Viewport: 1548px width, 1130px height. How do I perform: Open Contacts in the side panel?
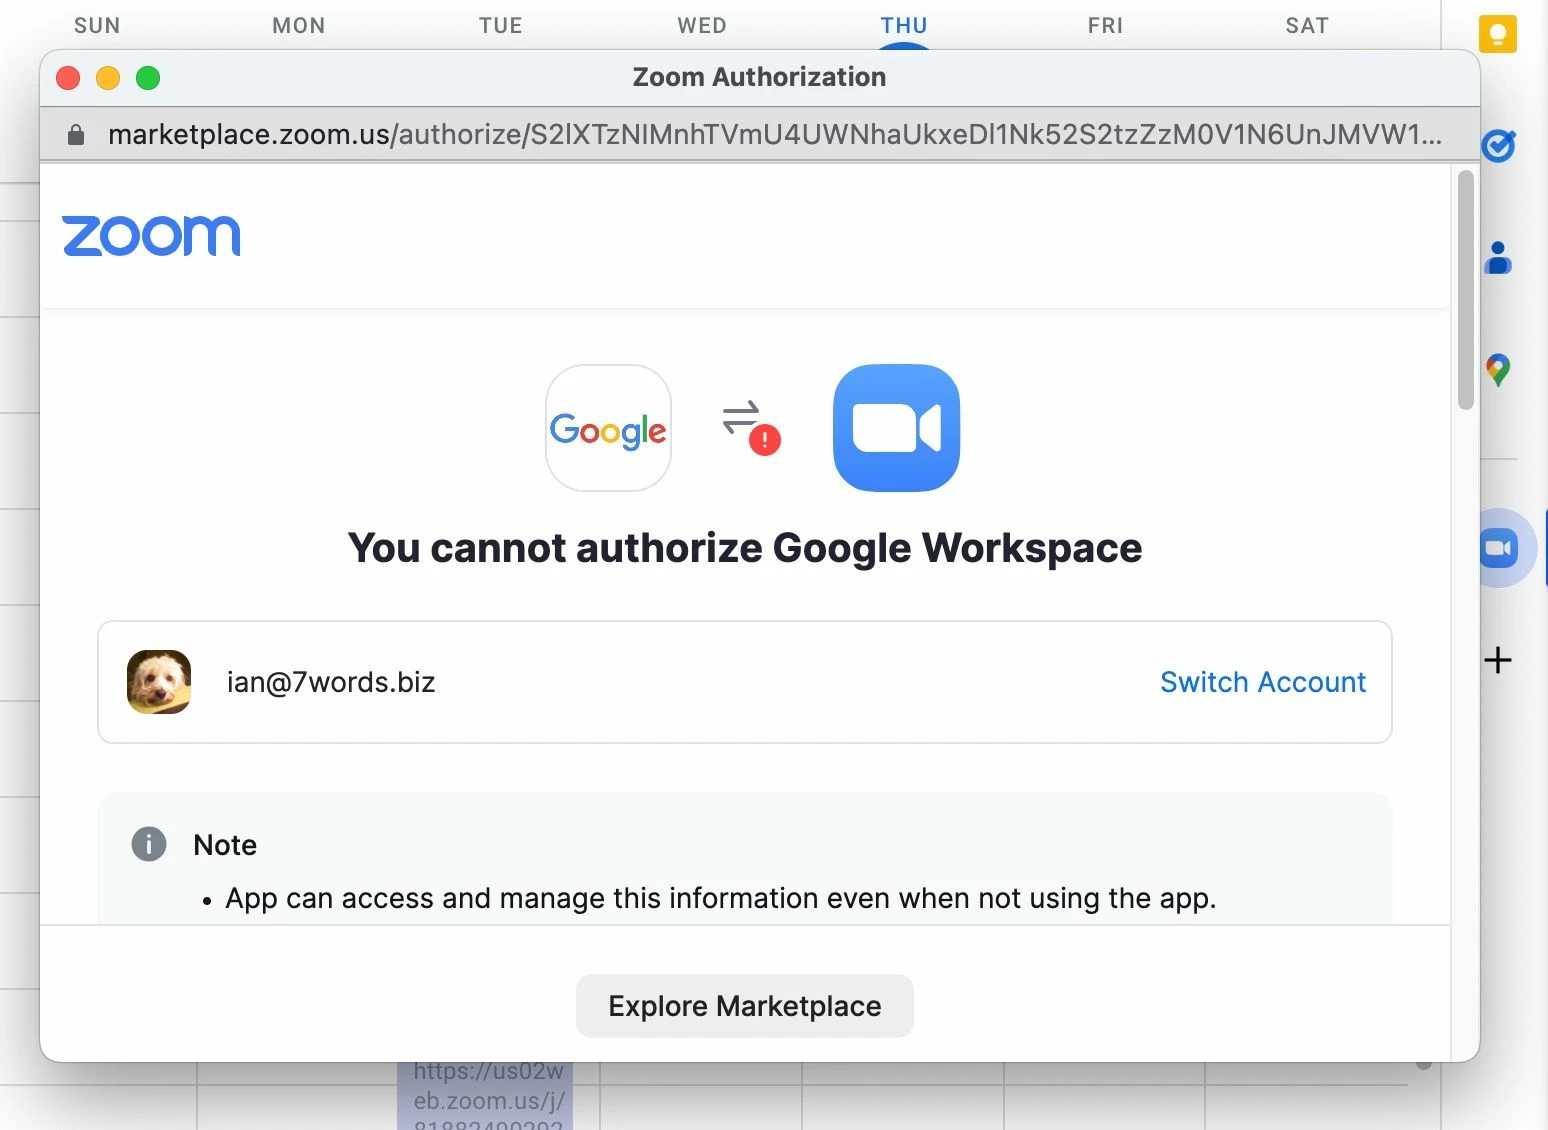(x=1498, y=258)
